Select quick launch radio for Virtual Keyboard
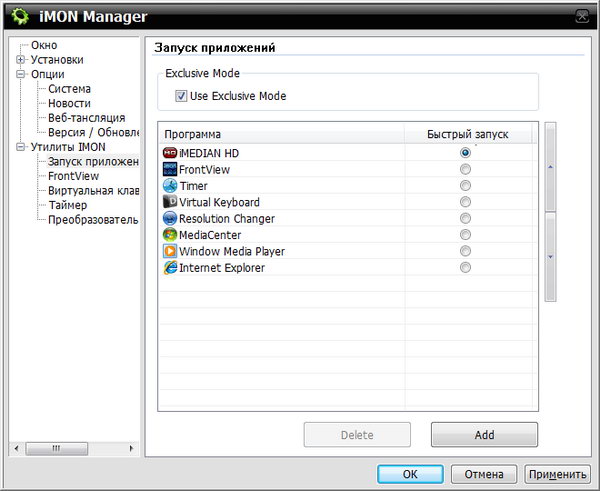This screenshot has height=491, width=600. point(465,202)
